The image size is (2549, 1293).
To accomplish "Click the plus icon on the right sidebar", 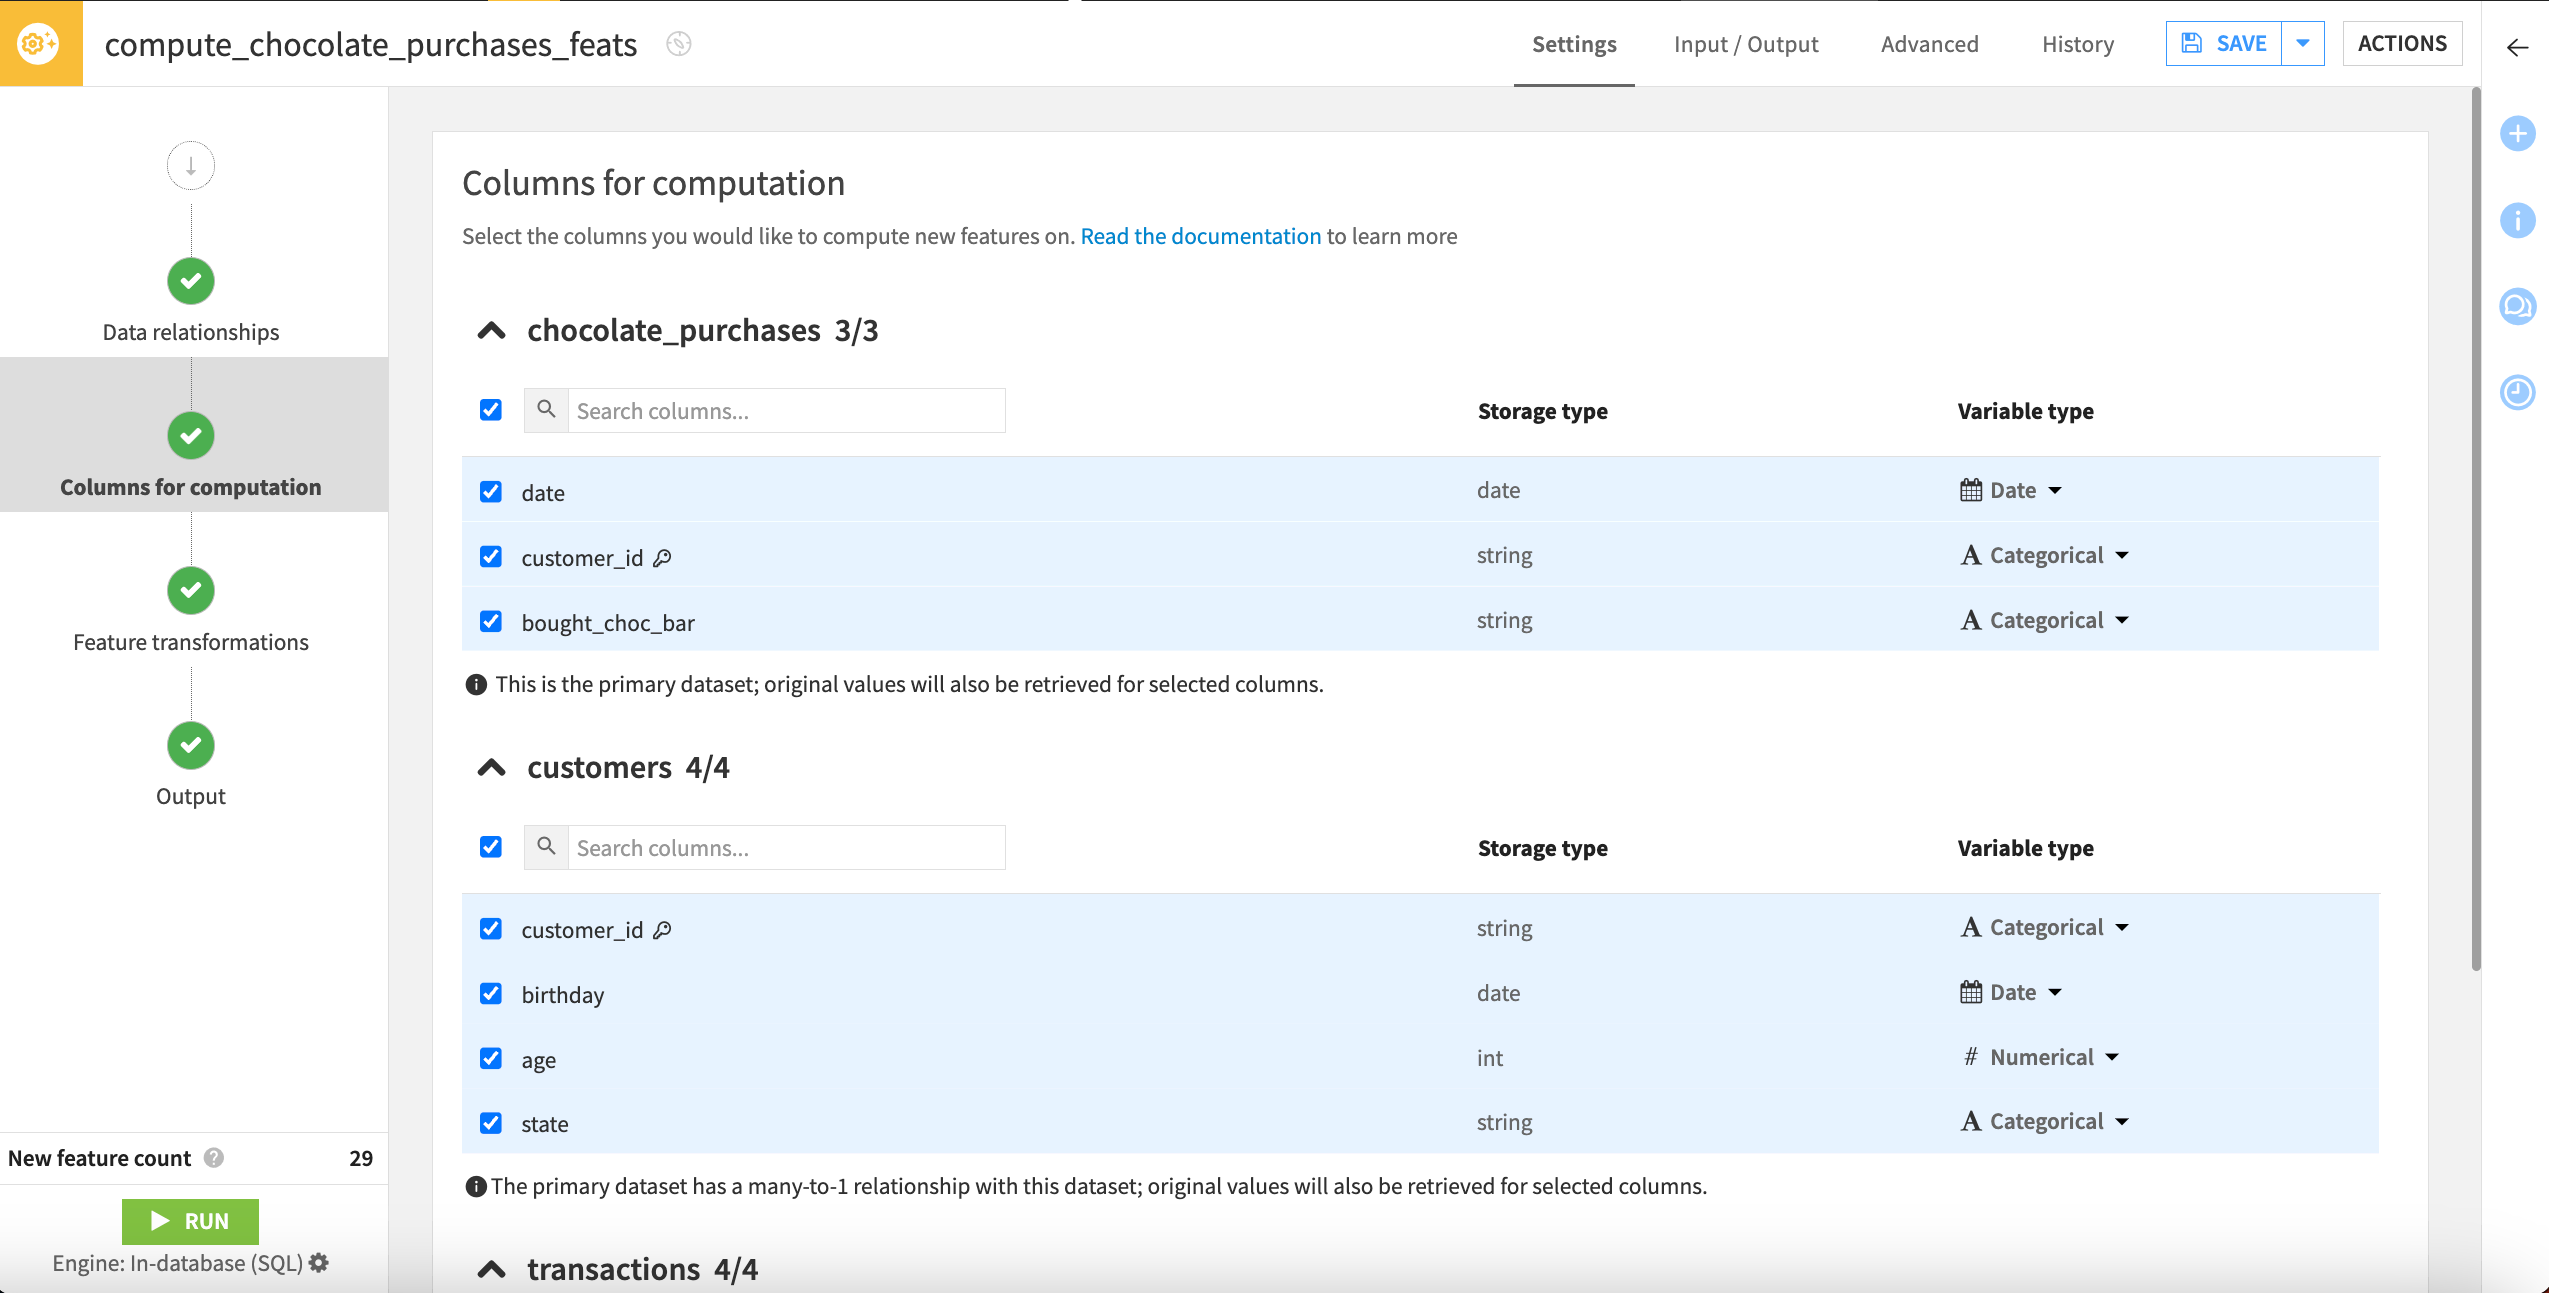I will (x=2517, y=134).
